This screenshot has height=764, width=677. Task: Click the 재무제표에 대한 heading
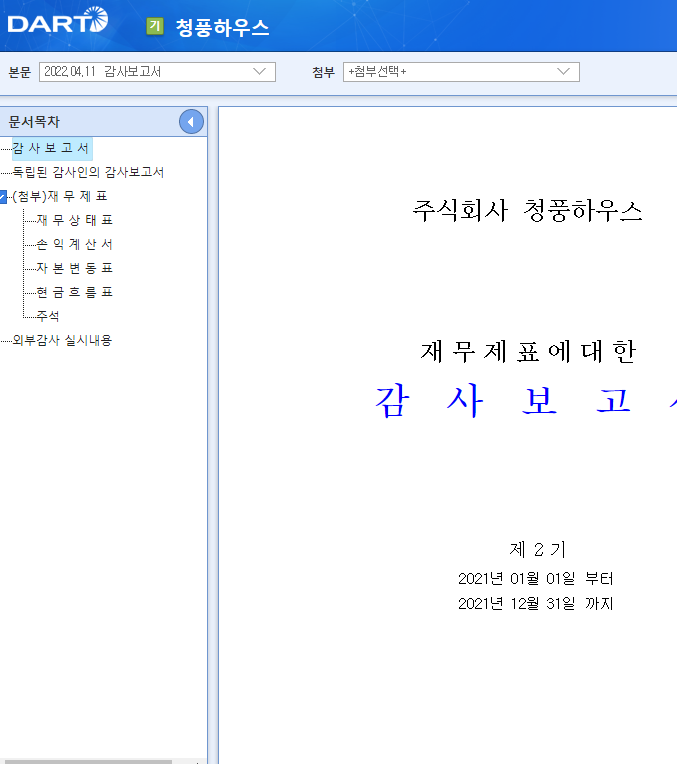(x=528, y=352)
